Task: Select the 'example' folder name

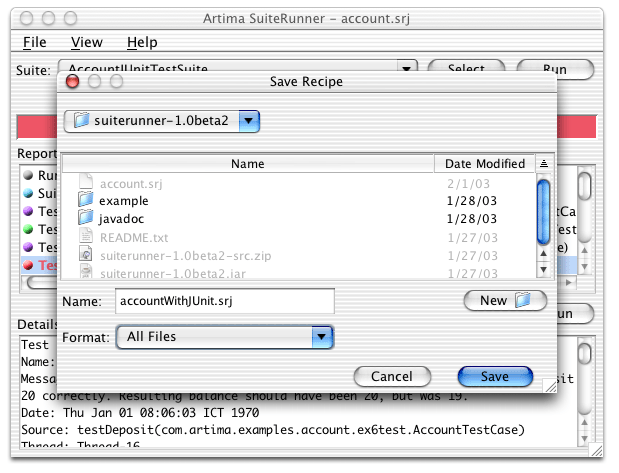Action: 124,201
